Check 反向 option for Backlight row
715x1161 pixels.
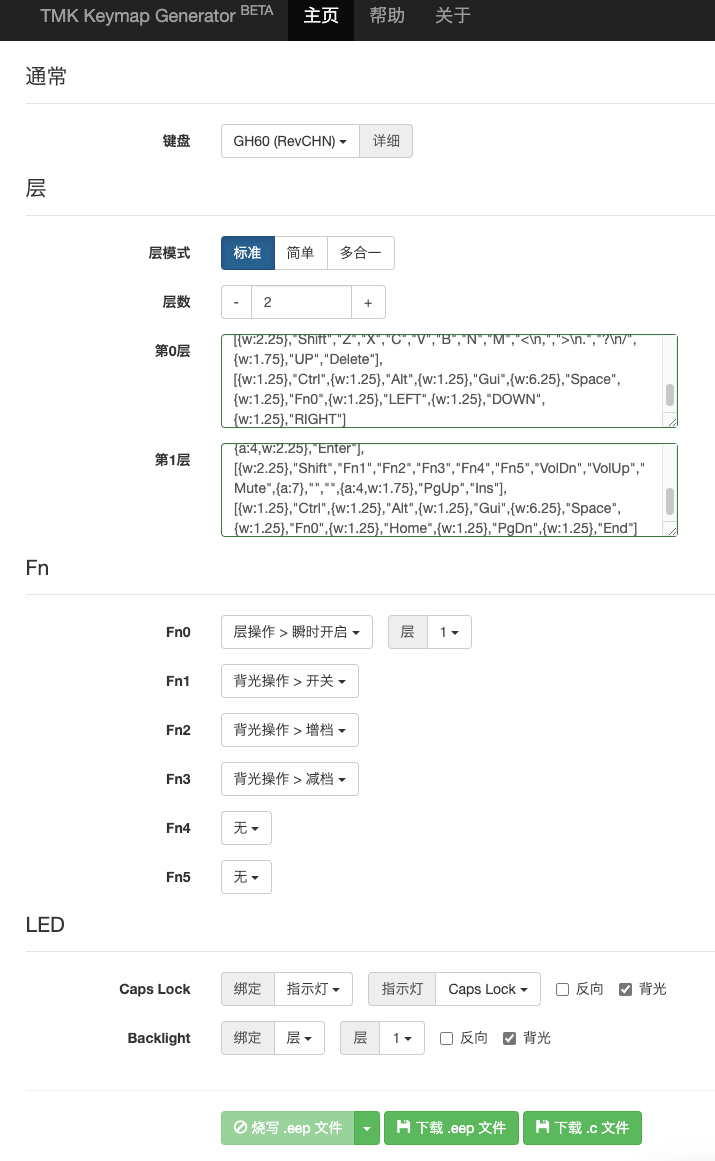tap(446, 1038)
